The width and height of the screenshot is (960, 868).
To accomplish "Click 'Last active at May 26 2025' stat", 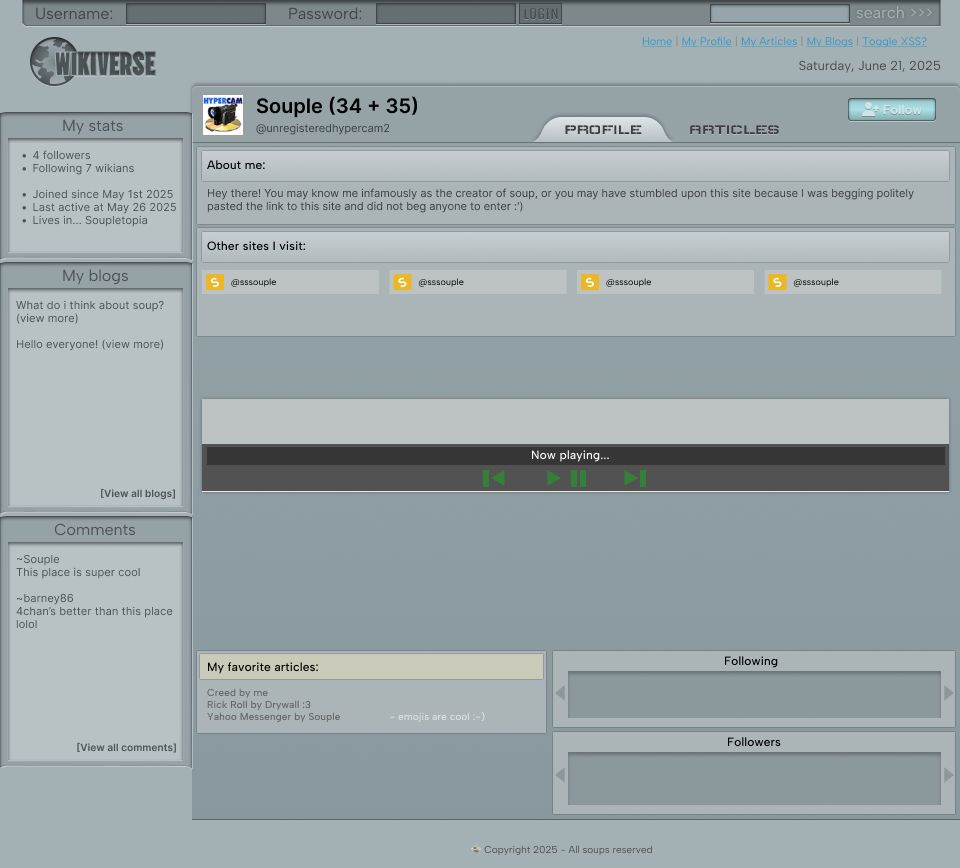I will point(104,207).
